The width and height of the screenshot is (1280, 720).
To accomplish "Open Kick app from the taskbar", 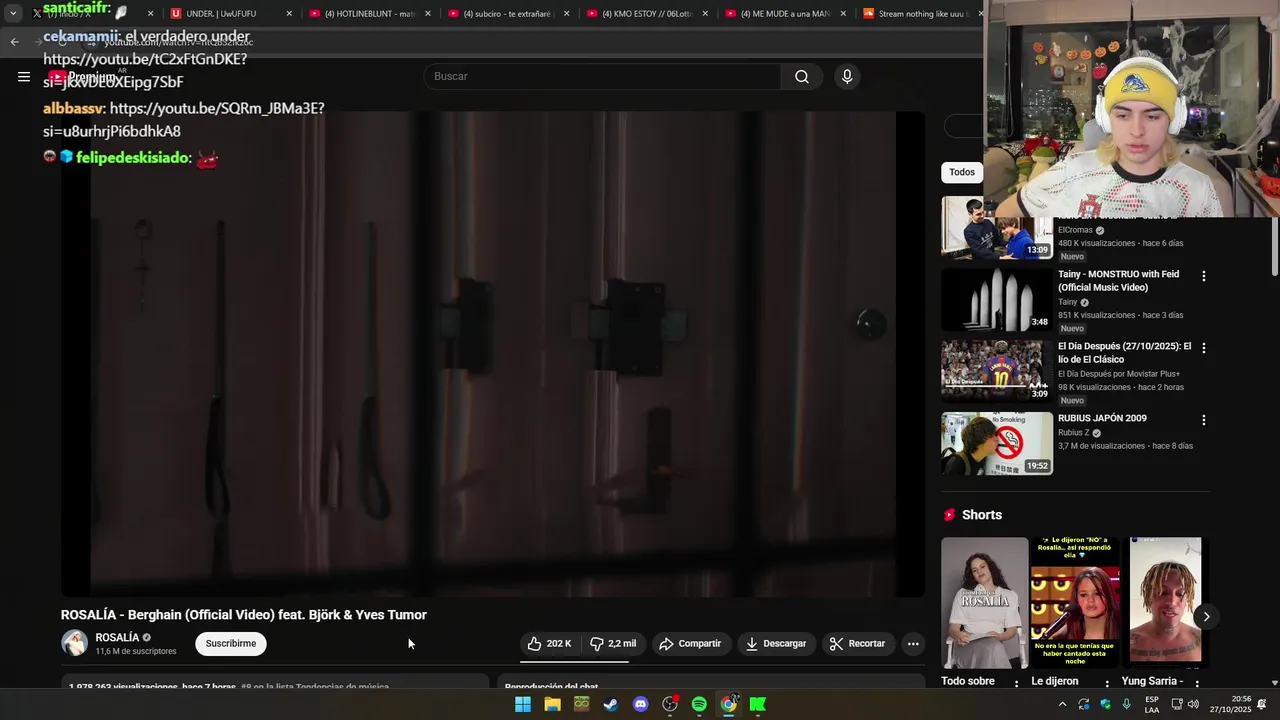I will 758,704.
